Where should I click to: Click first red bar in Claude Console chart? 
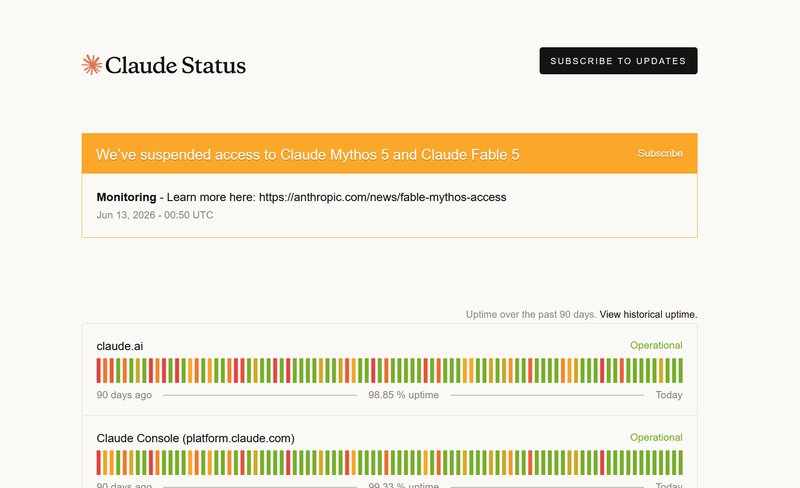click(98, 462)
